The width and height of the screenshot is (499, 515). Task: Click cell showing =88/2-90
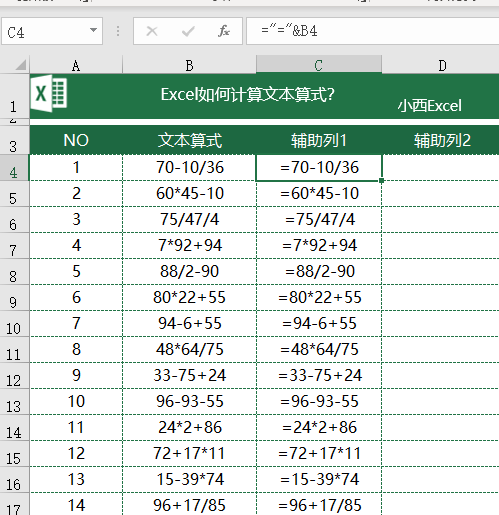pos(319,272)
